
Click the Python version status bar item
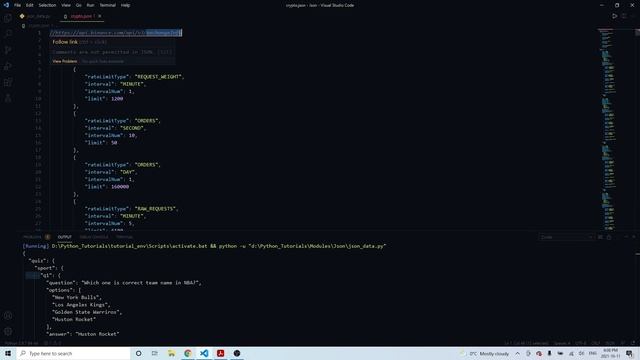pos(21,343)
